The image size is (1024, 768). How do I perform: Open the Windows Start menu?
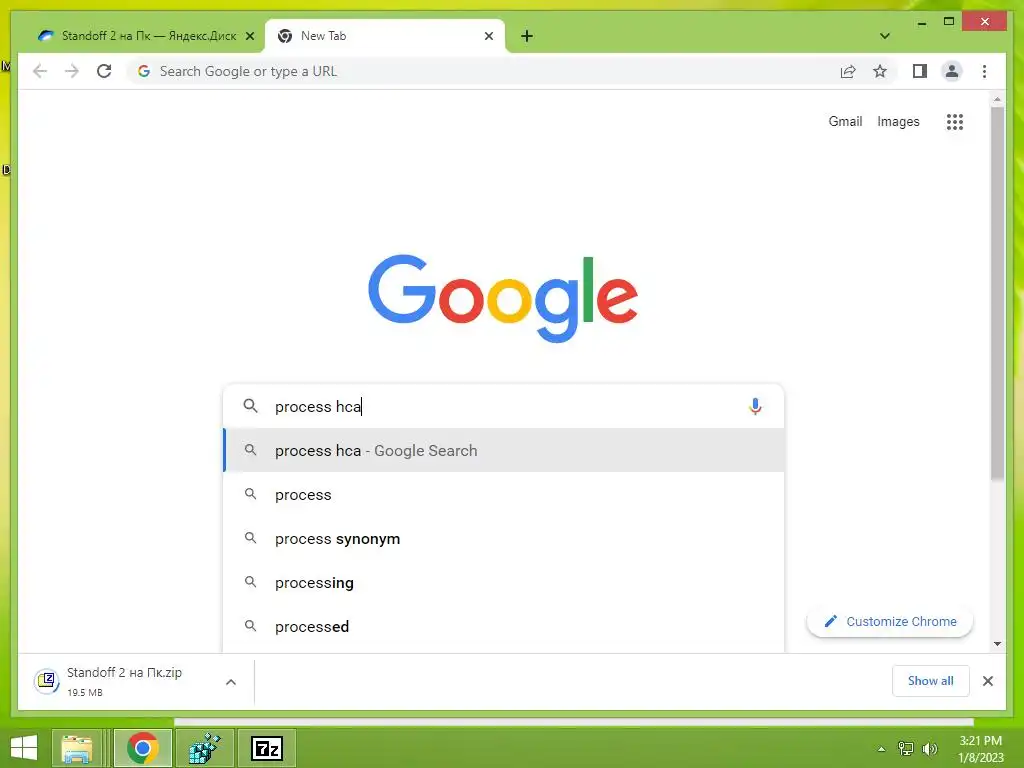[24, 748]
